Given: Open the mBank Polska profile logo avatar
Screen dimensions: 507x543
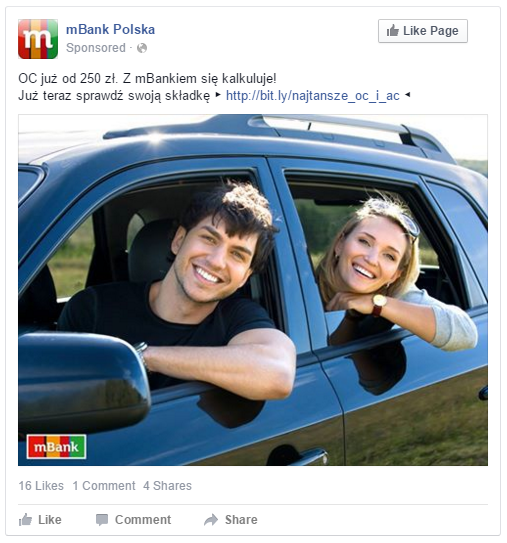Looking at the screenshot, I should [x=38, y=39].
